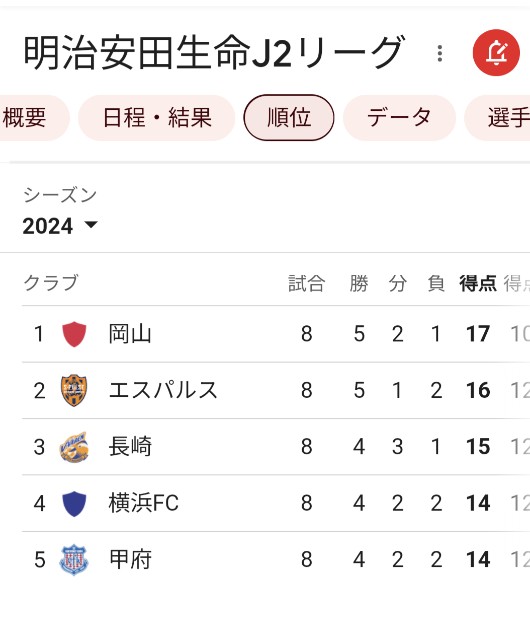Select the 順位 standings tab
Viewport: 530px width, 640px height.
click(289, 118)
